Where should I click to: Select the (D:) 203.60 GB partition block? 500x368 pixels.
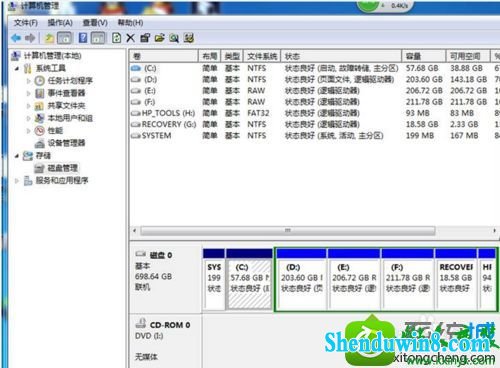click(301, 279)
